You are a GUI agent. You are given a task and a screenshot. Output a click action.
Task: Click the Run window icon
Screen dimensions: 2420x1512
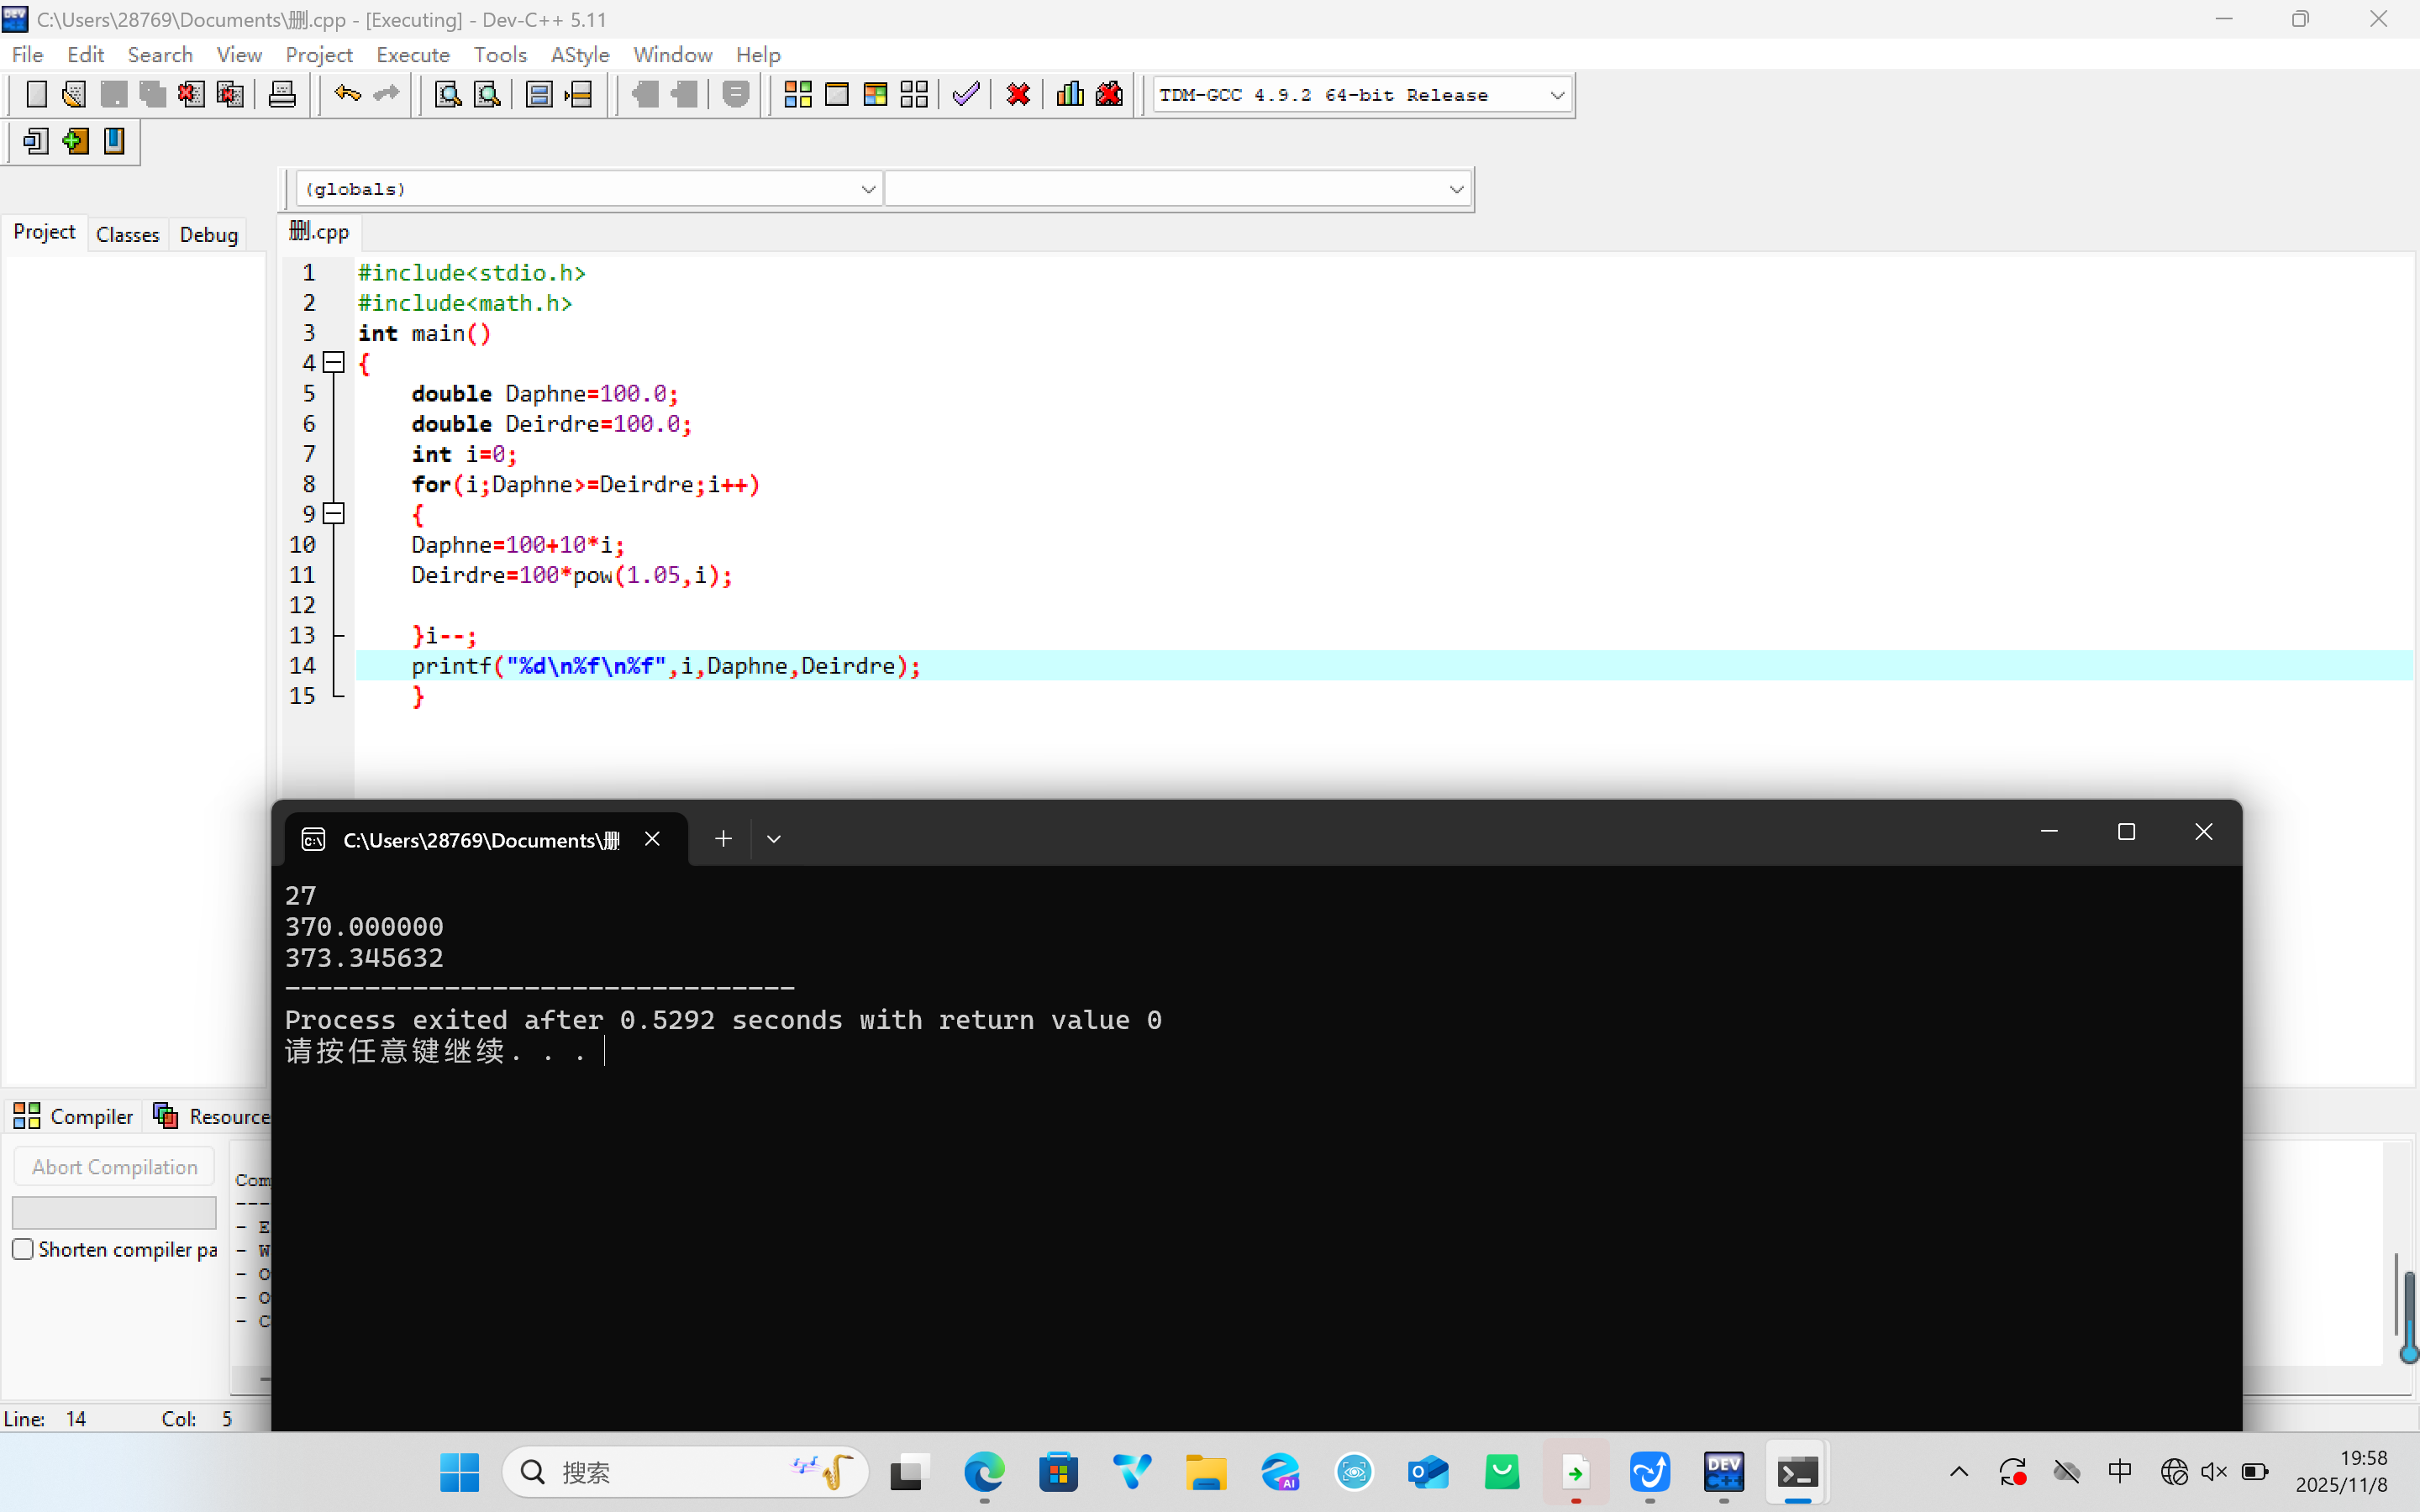(x=836, y=95)
